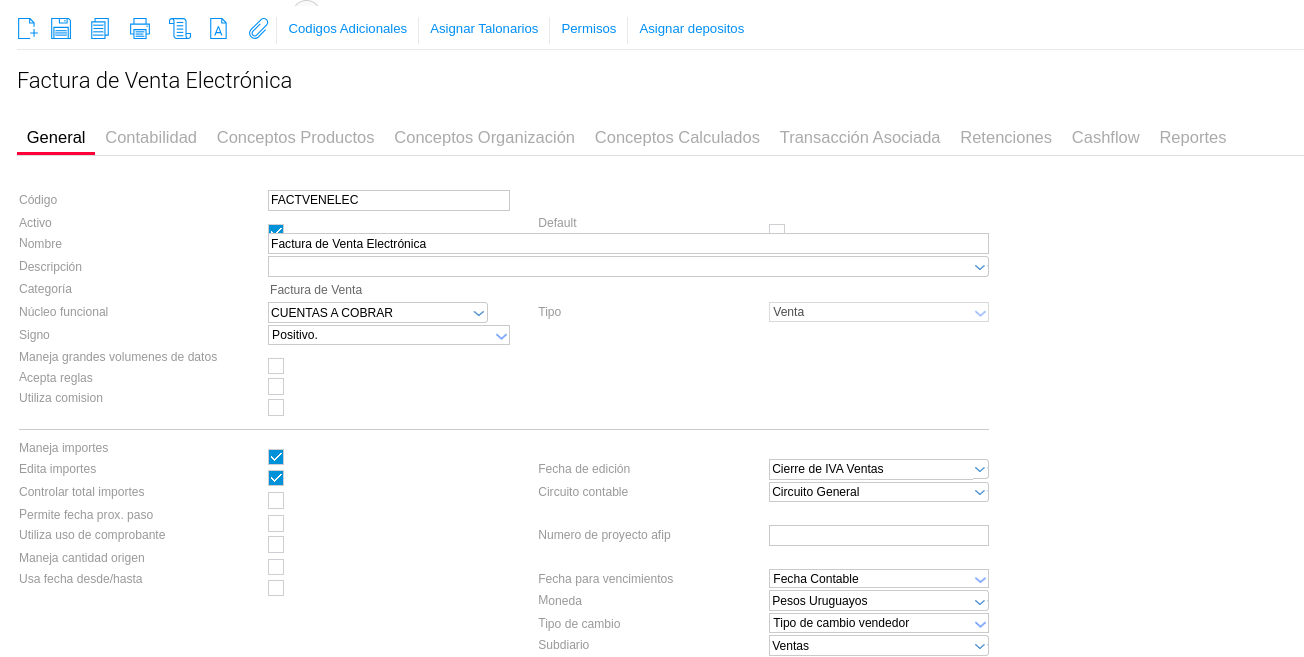Click the new document icon
1304x657 pixels.
point(27,28)
